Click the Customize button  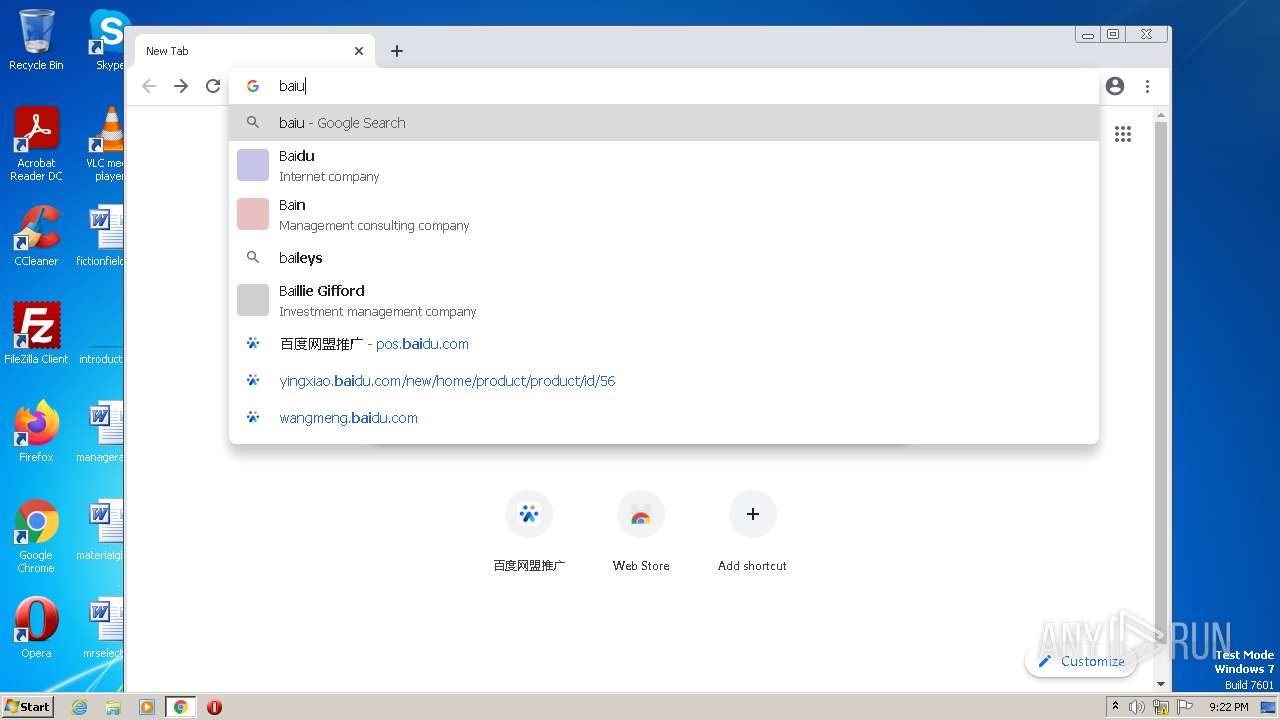click(1081, 661)
